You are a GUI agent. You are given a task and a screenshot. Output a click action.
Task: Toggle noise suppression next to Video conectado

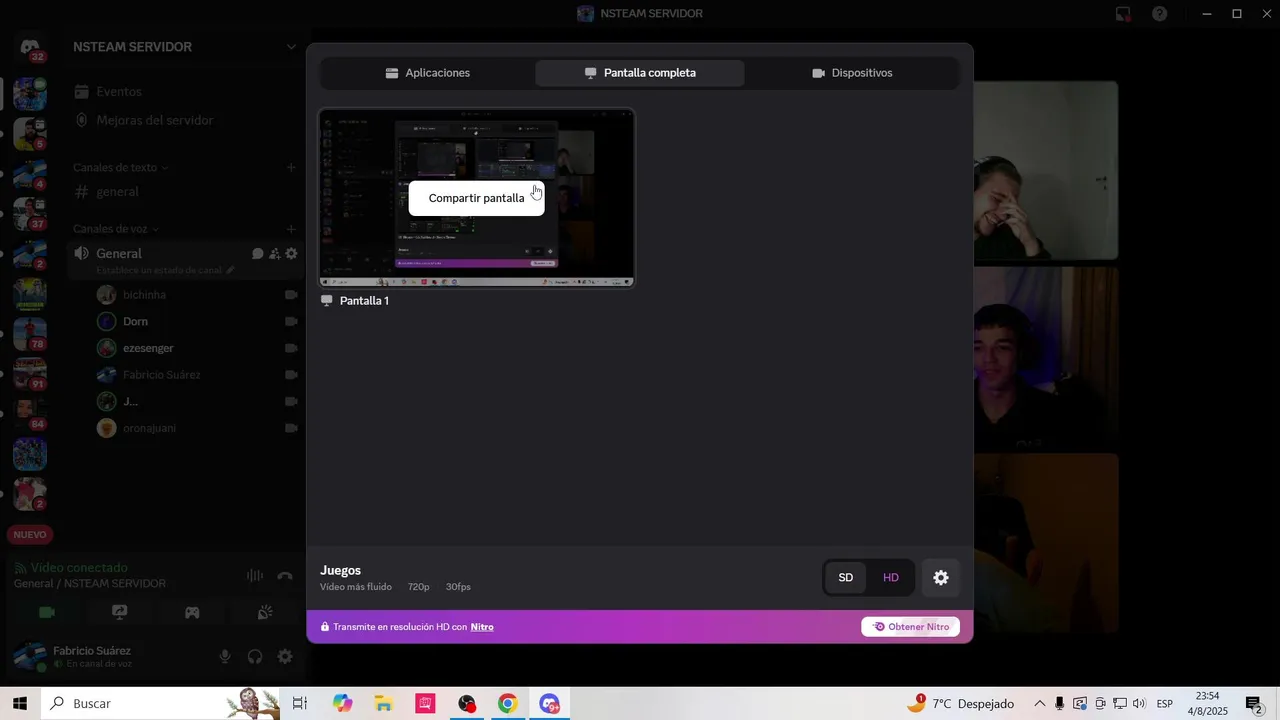click(255, 575)
